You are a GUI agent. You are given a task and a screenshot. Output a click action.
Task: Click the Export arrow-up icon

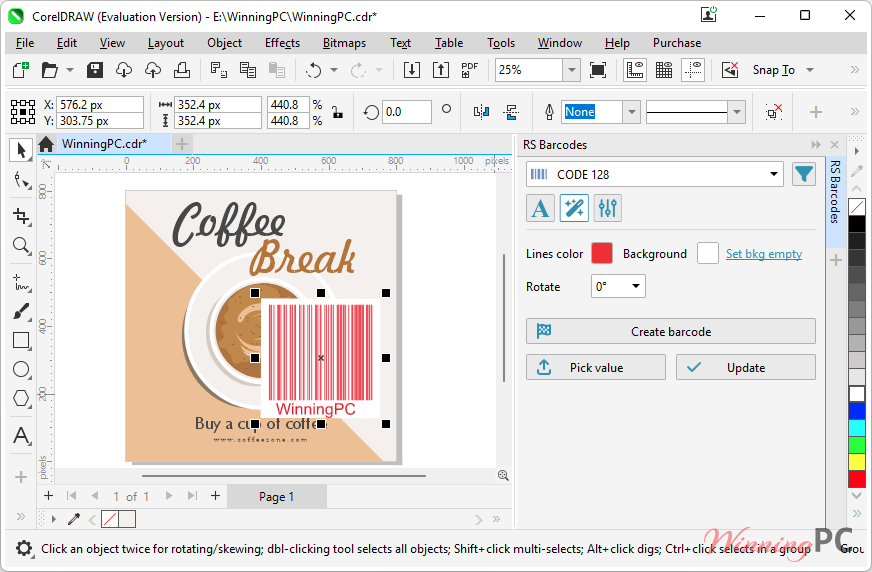pos(441,70)
